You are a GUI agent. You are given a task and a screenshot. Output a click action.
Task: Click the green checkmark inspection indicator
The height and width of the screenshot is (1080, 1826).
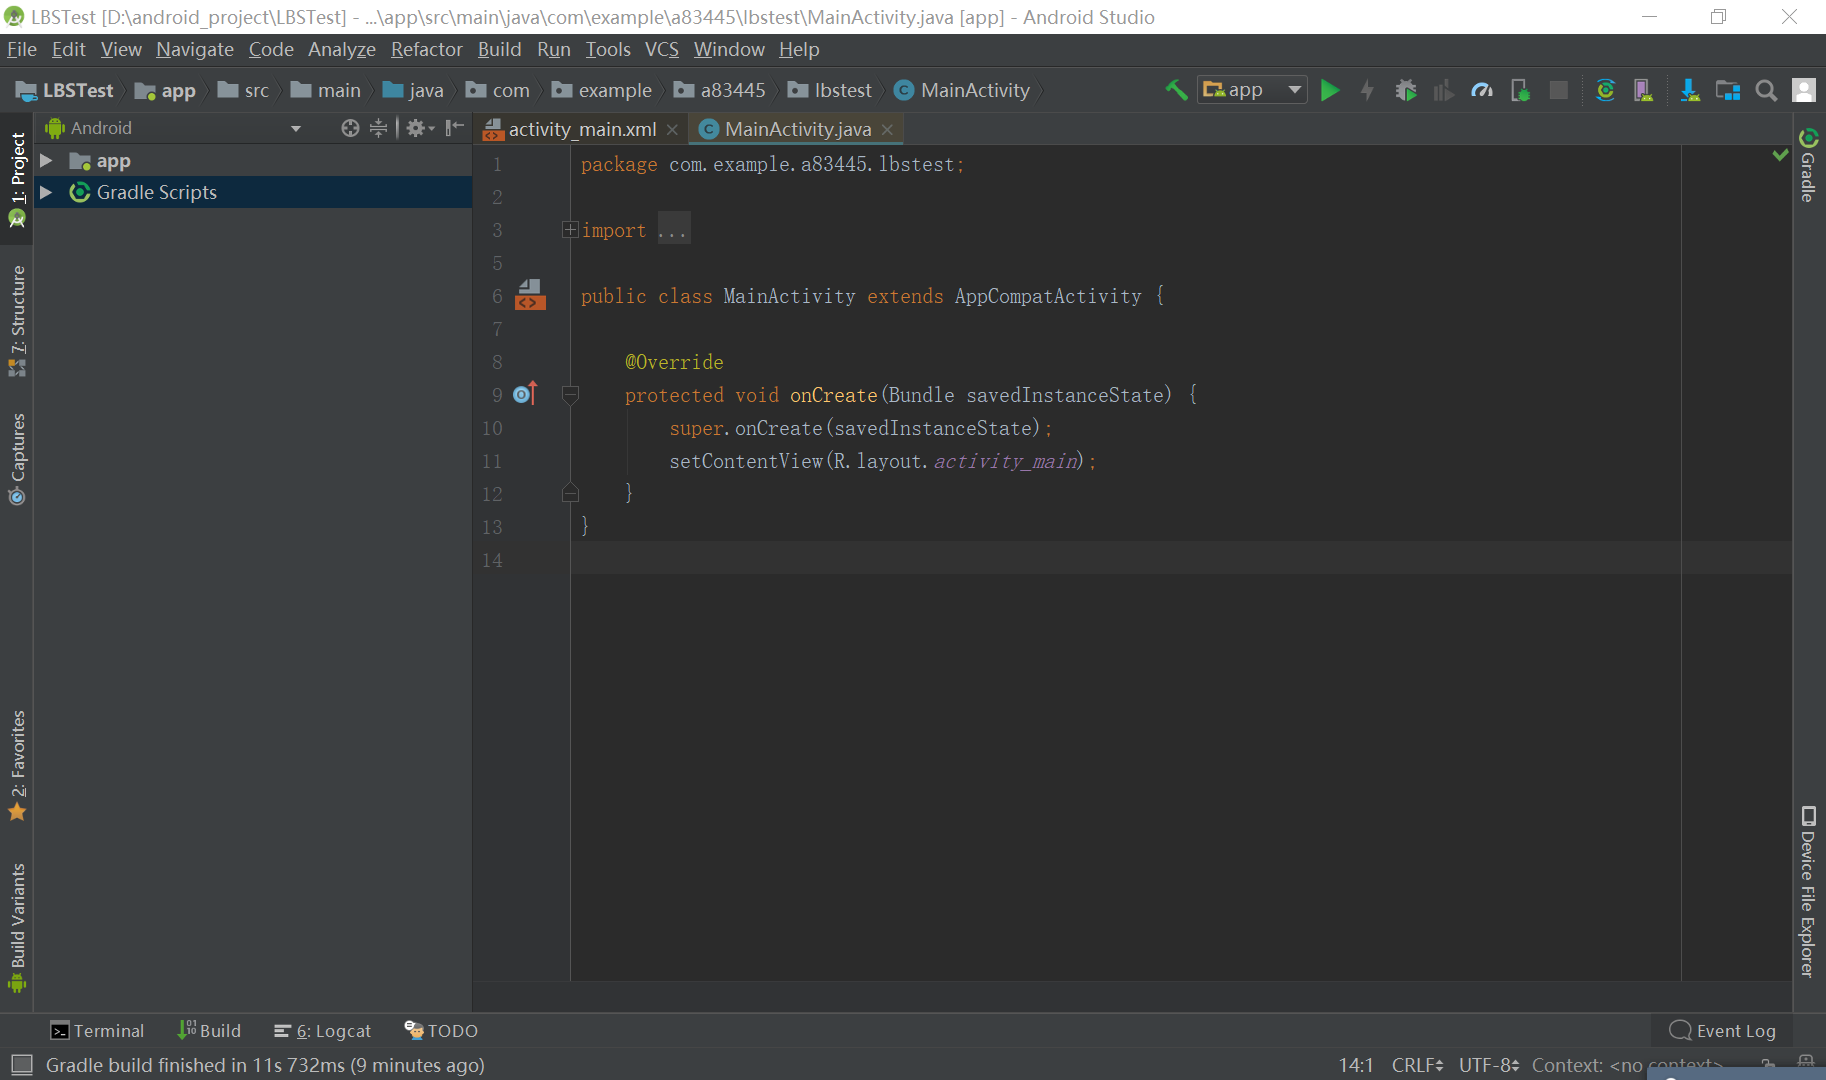(x=1781, y=155)
